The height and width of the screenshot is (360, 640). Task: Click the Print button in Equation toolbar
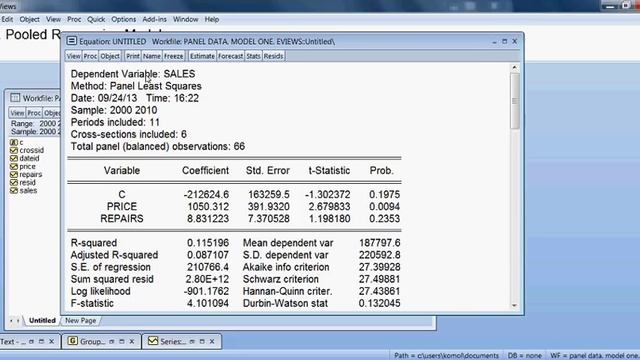(133, 56)
